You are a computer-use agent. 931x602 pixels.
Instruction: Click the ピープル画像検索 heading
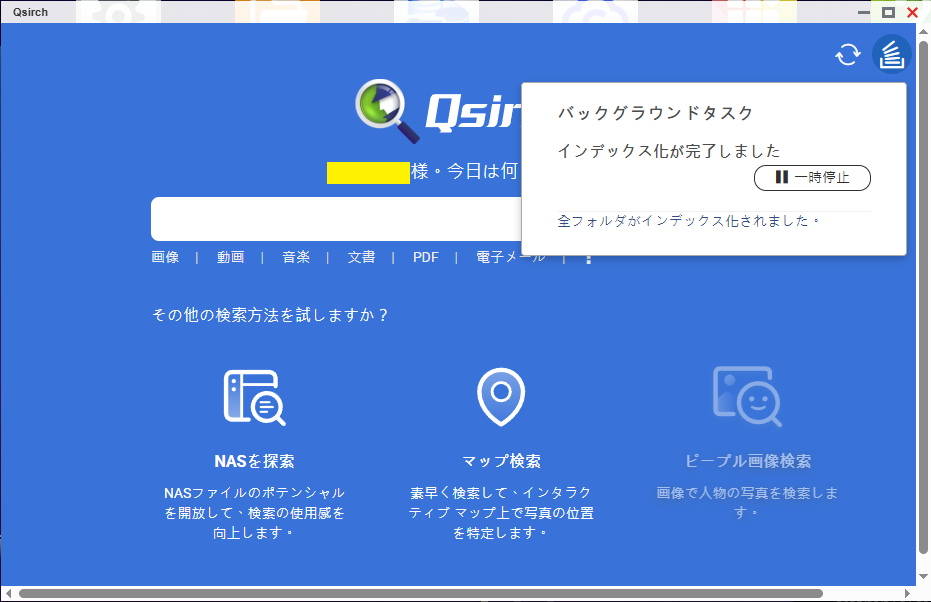pyautogui.click(x=747, y=462)
